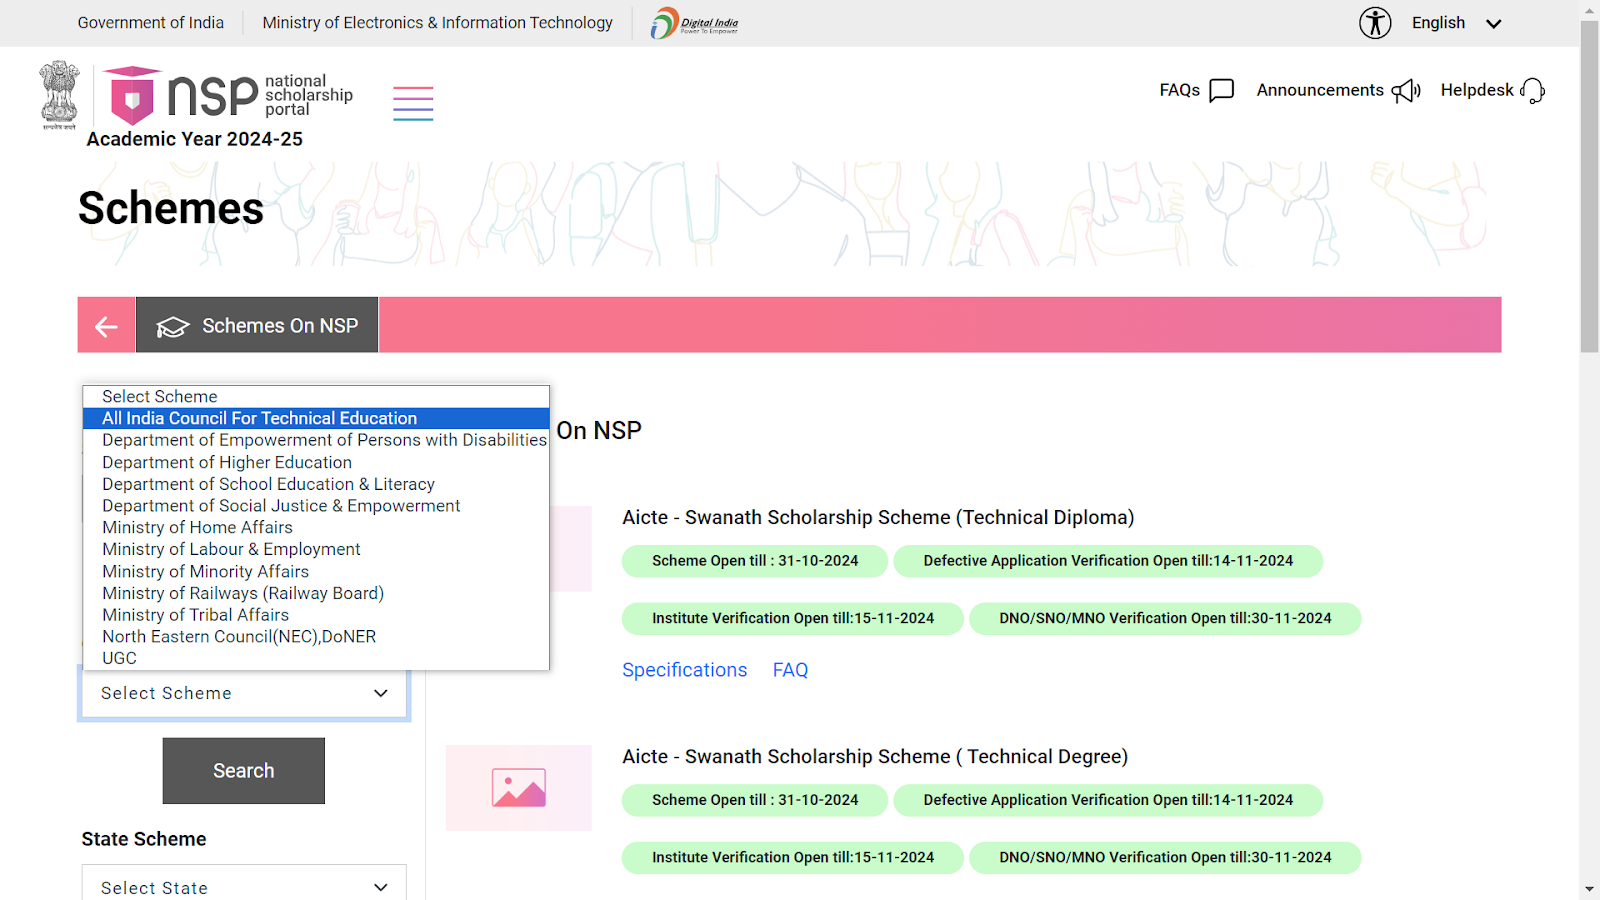
Task: Click the page vertical scrollbar thumb
Action: (x=1590, y=186)
